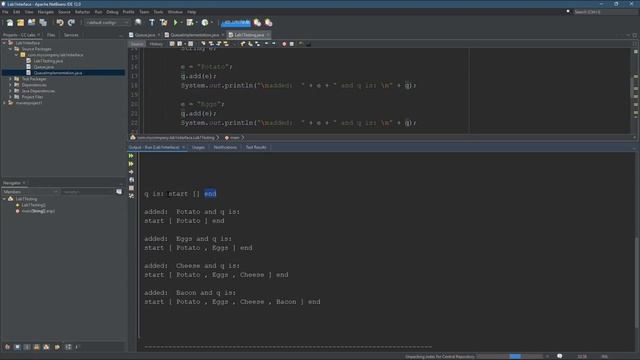Expand the mavenproject1 project node

pos(4,103)
